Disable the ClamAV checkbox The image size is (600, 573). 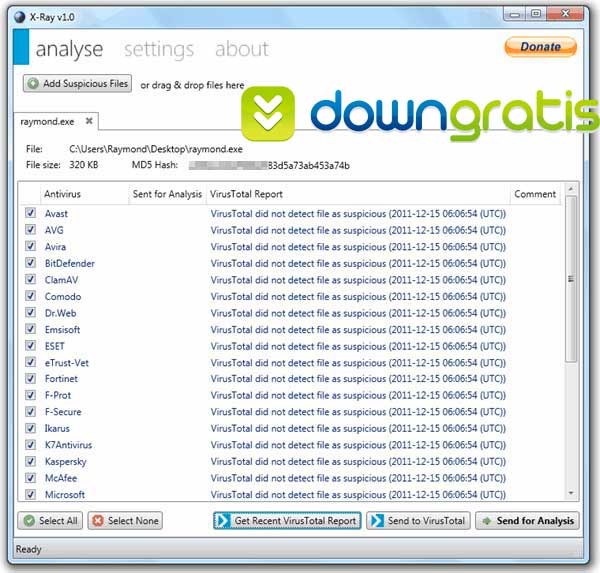click(x=31, y=279)
